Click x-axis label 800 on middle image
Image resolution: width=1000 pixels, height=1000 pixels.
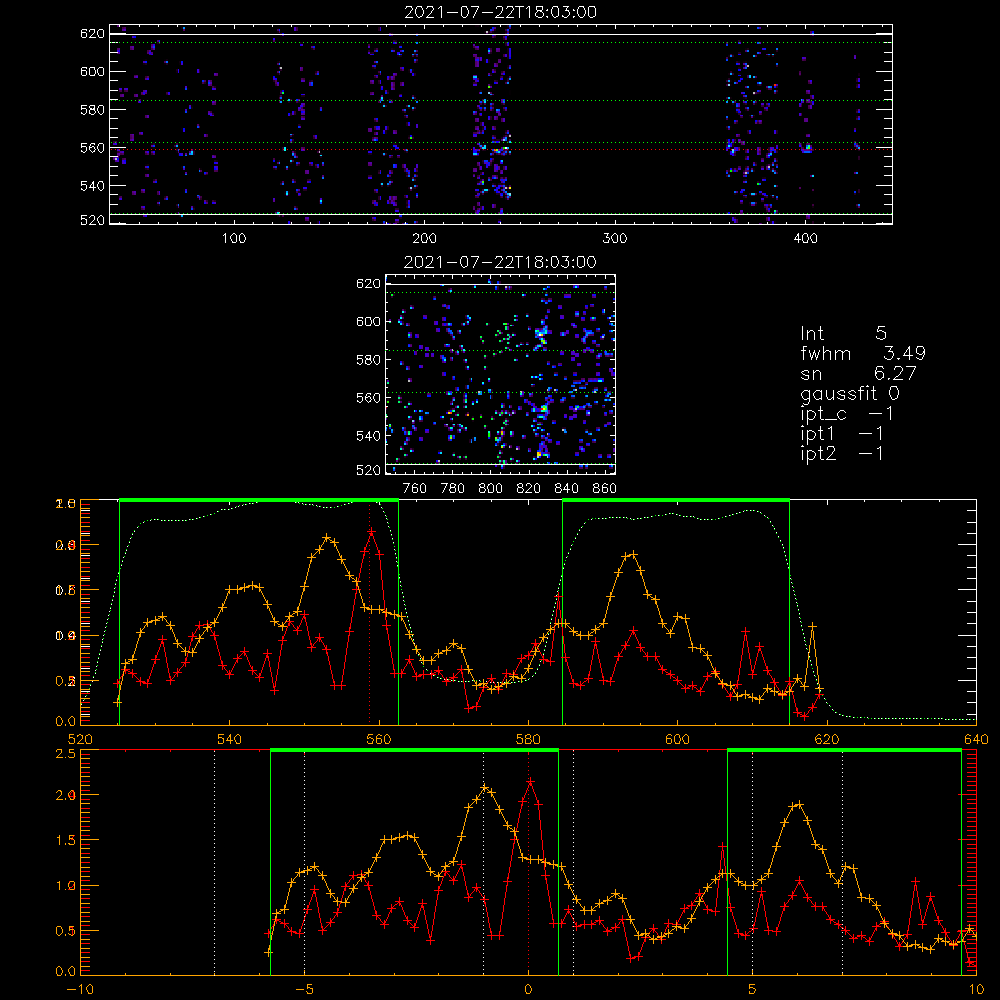pos(490,489)
